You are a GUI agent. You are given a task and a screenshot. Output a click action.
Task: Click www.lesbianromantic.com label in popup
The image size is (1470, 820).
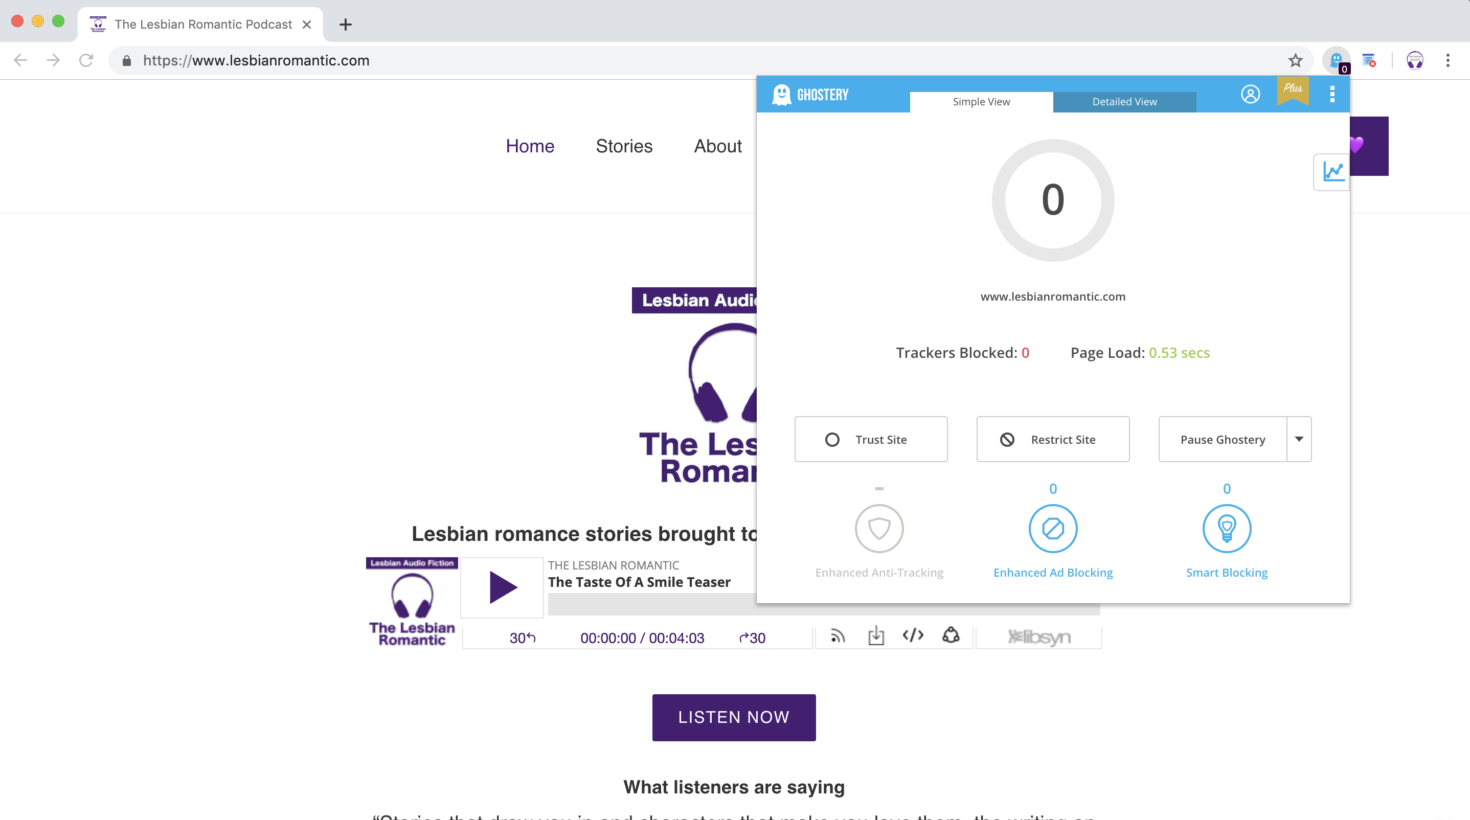[1053, 297]
